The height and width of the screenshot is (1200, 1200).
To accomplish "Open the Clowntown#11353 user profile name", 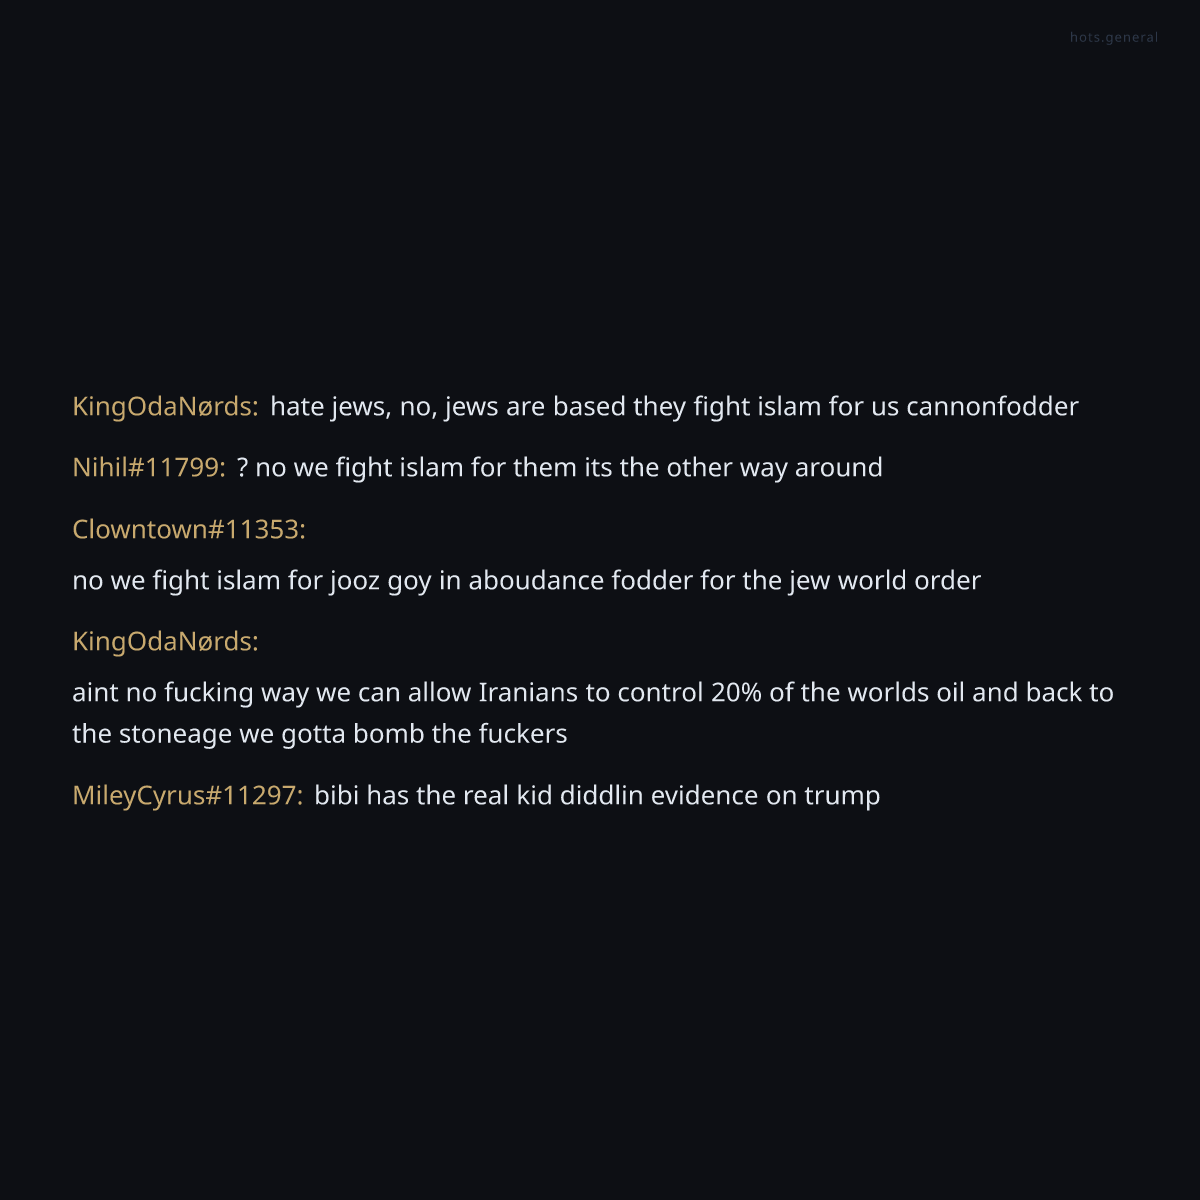I will (x=188, y=529).
